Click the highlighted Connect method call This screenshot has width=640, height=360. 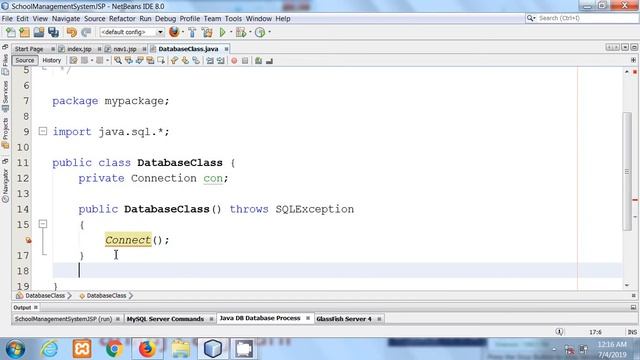tap(128, 240)
